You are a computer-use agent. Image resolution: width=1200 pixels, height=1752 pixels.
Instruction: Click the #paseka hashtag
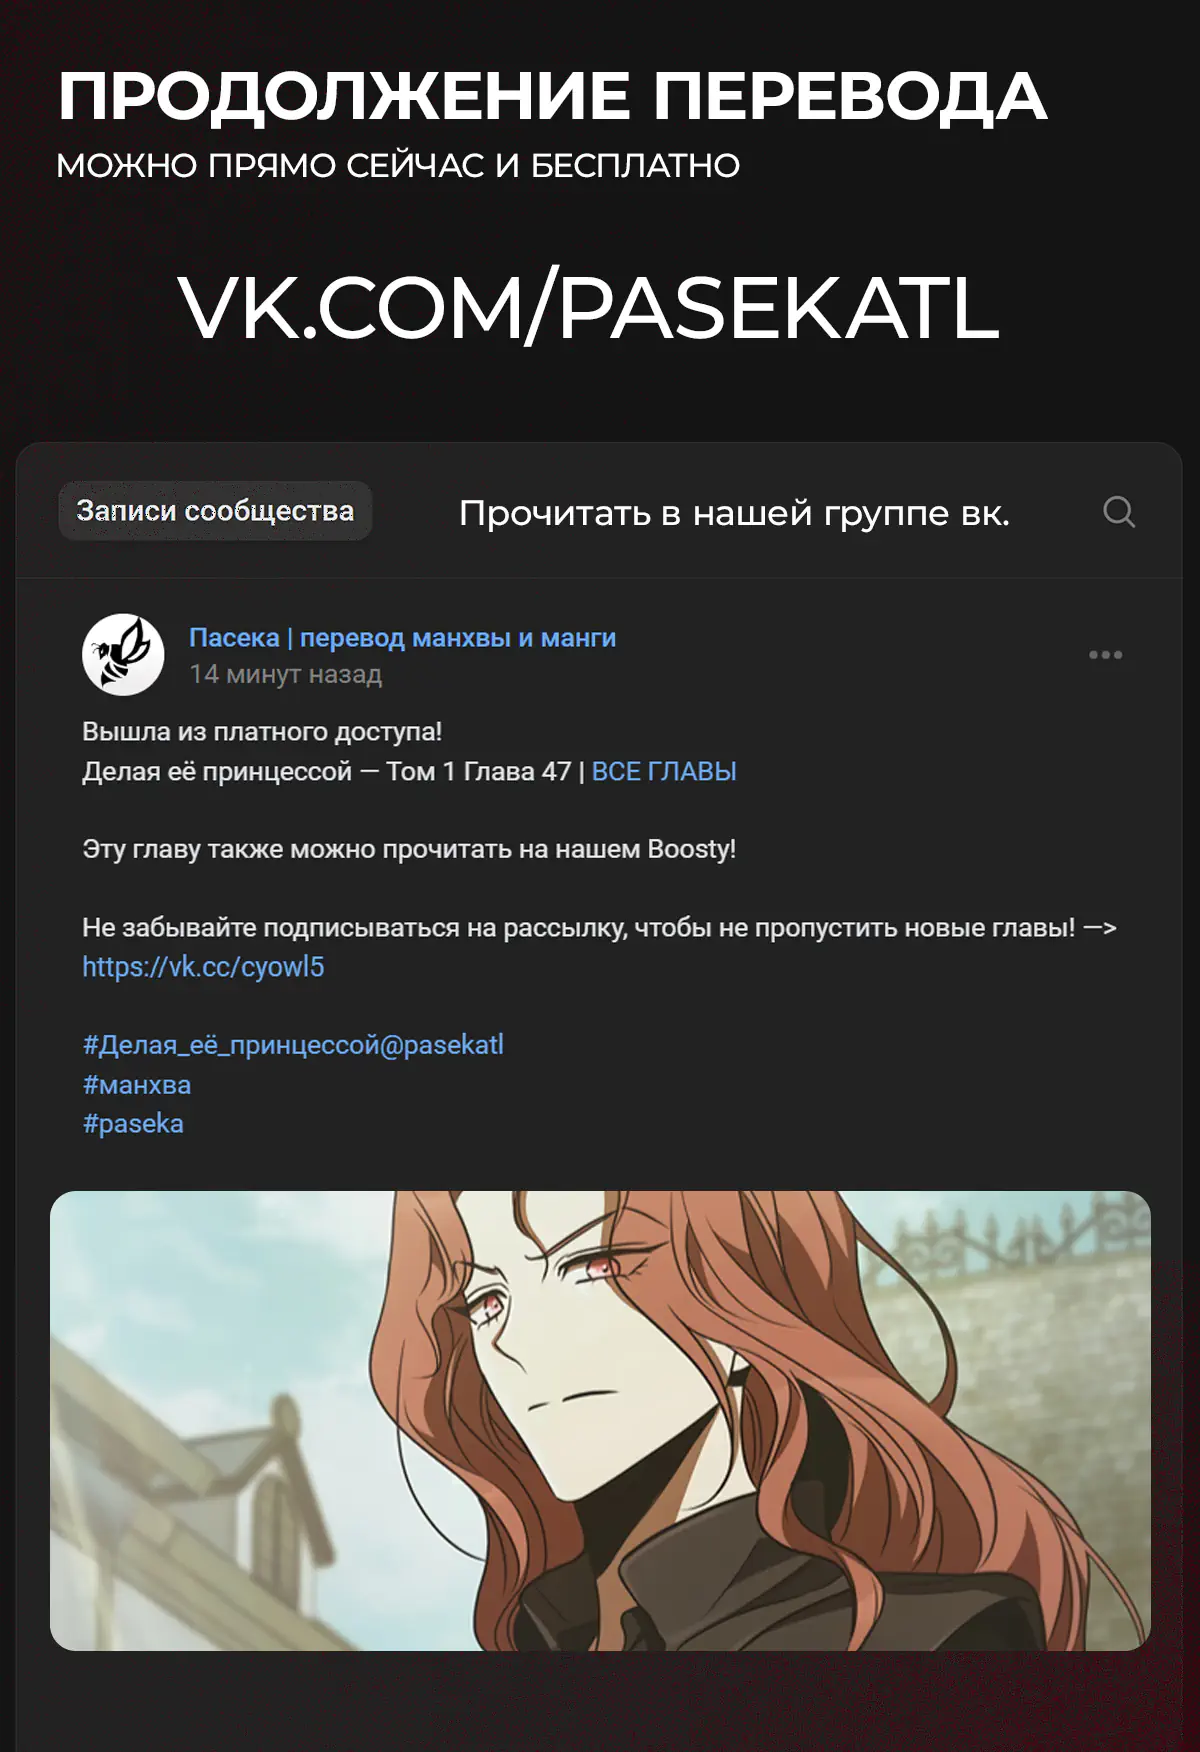click(x=133, y=1124)
